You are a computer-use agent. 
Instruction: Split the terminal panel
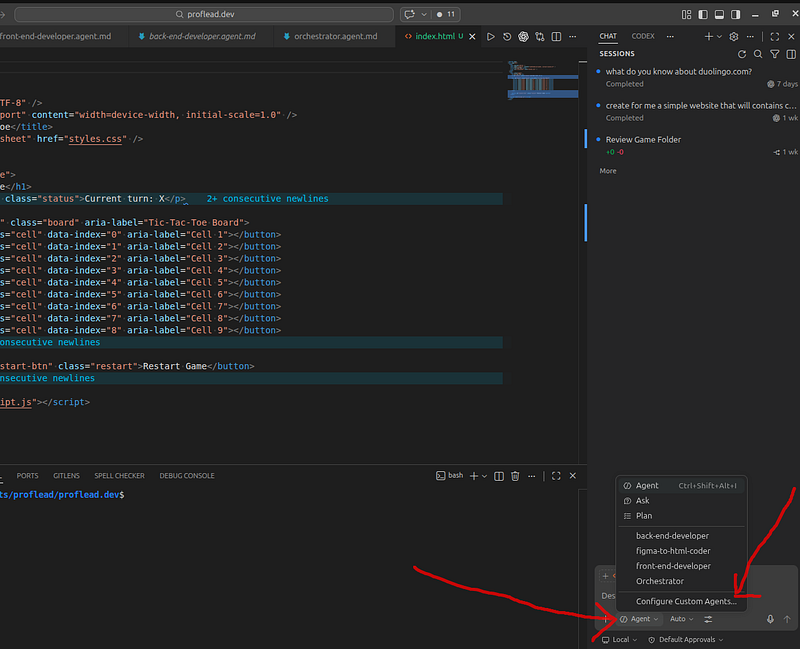499,476
